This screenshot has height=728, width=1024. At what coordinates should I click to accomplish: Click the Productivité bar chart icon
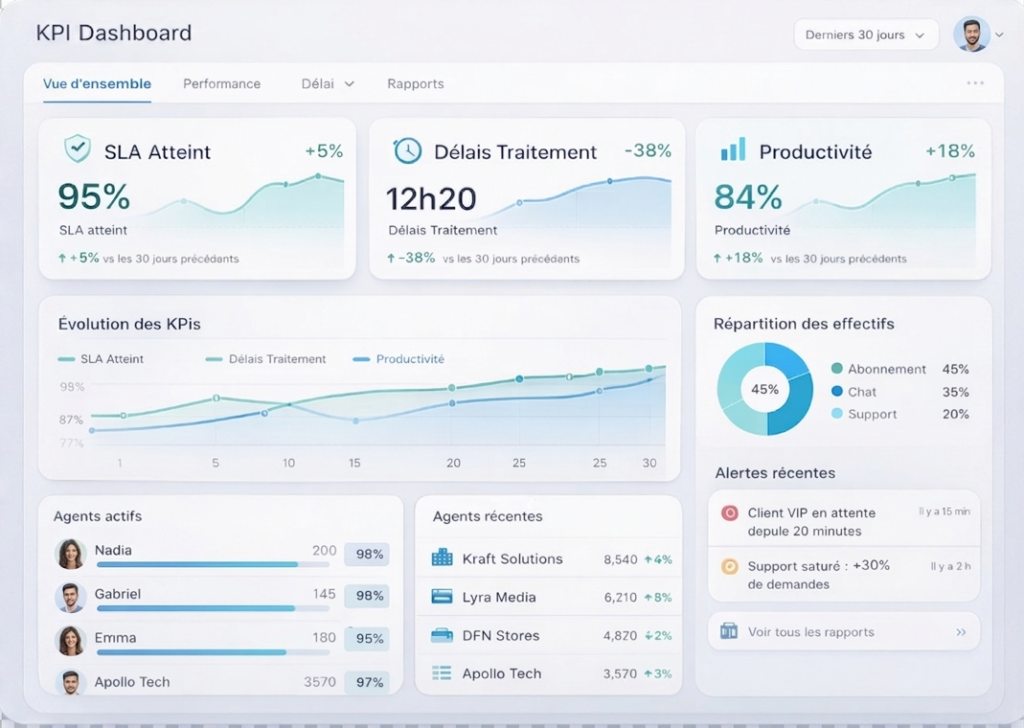[733, 150]
